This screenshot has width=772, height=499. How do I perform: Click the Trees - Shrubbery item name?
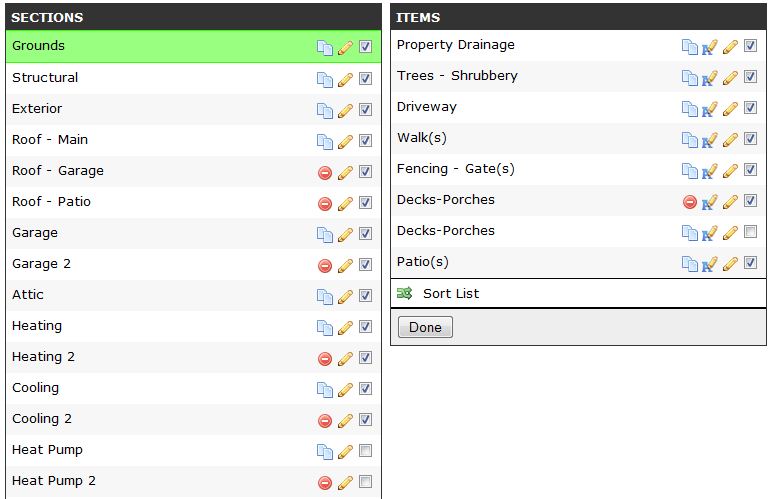point(457,76)
